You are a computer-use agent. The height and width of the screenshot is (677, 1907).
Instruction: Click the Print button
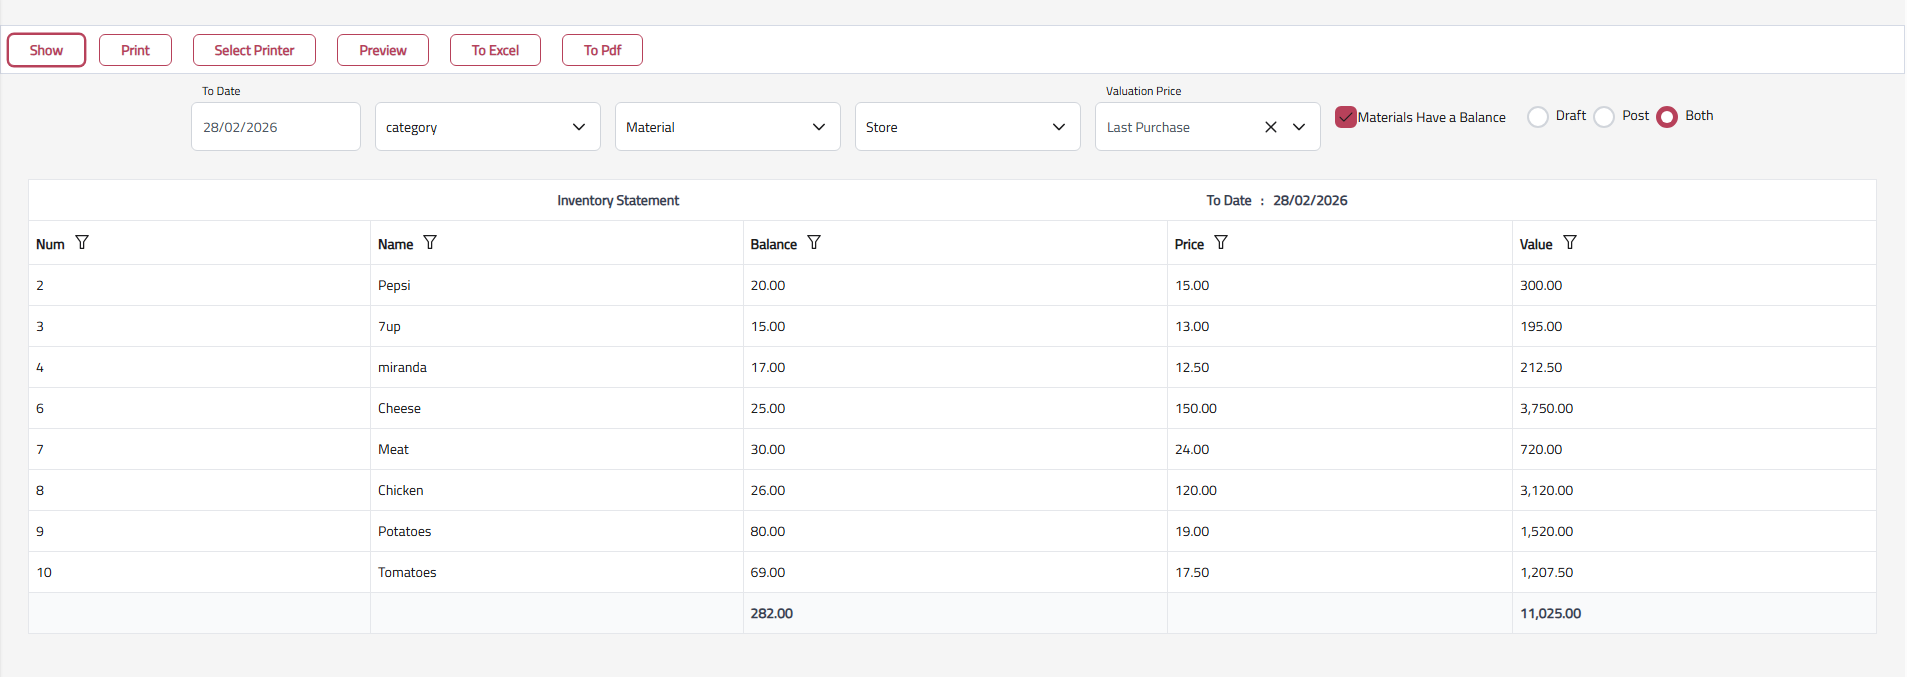click(135, 50)
